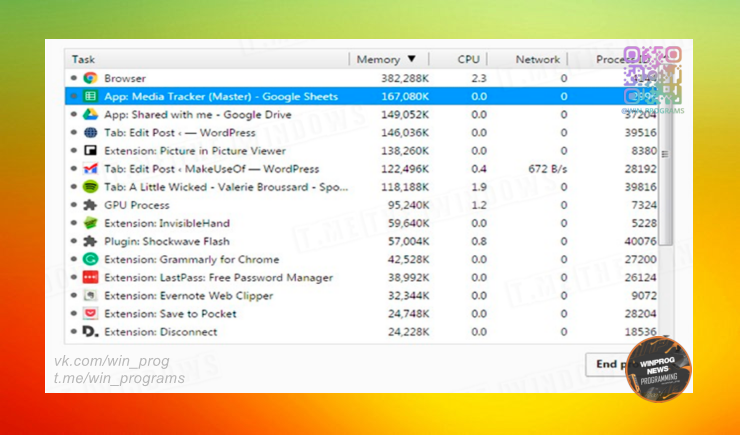Viewport: 740px width, 435px height.
Task: Select Extension: Evernote Web Clipper row
Action: tap(362, 295)
